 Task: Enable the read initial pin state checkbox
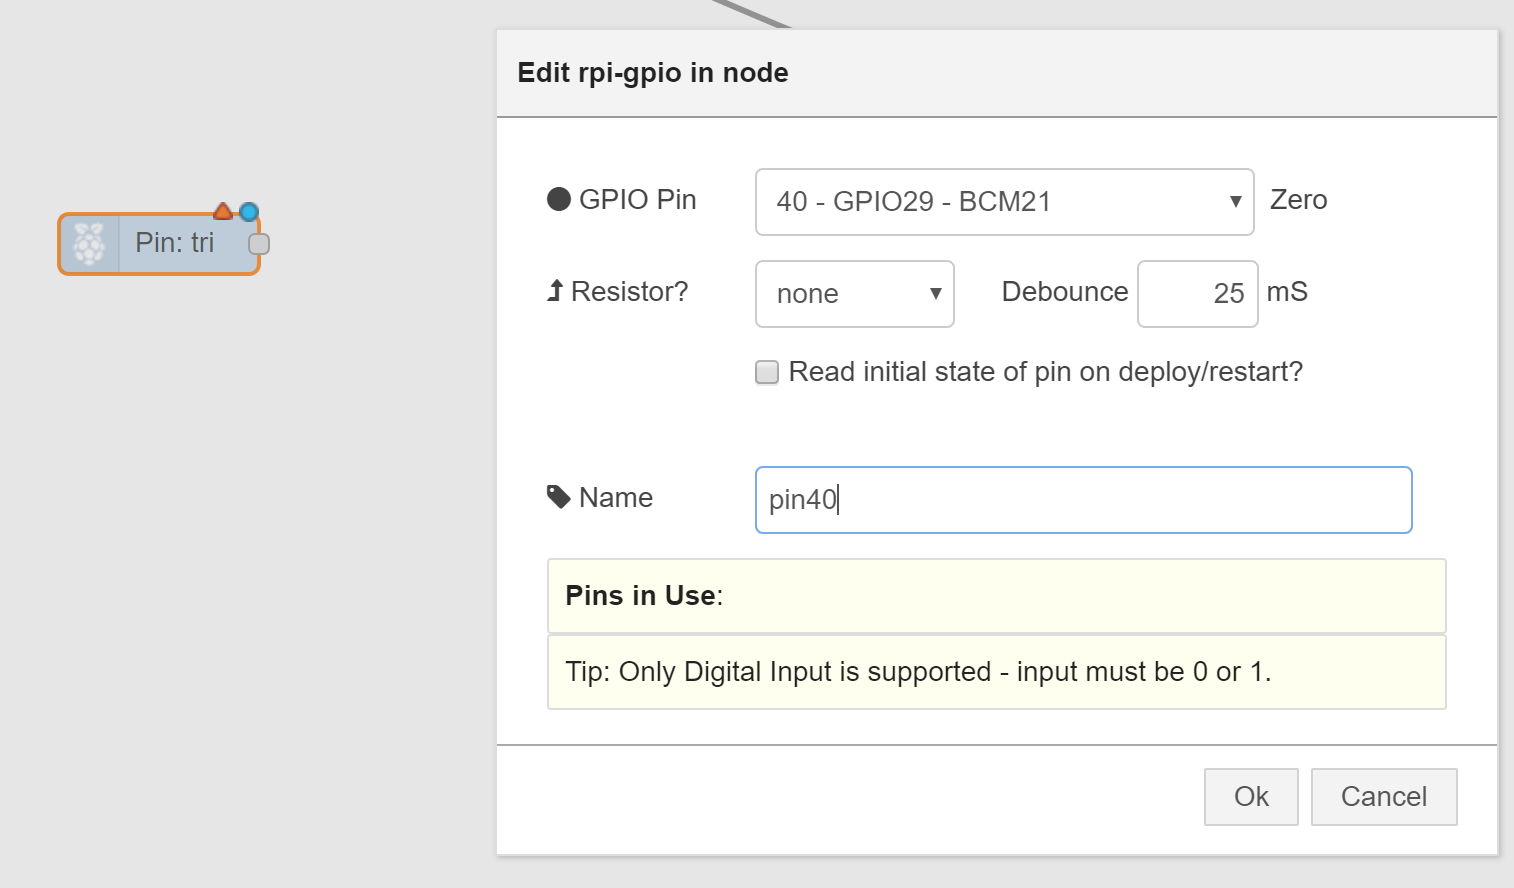coord(767,373)
